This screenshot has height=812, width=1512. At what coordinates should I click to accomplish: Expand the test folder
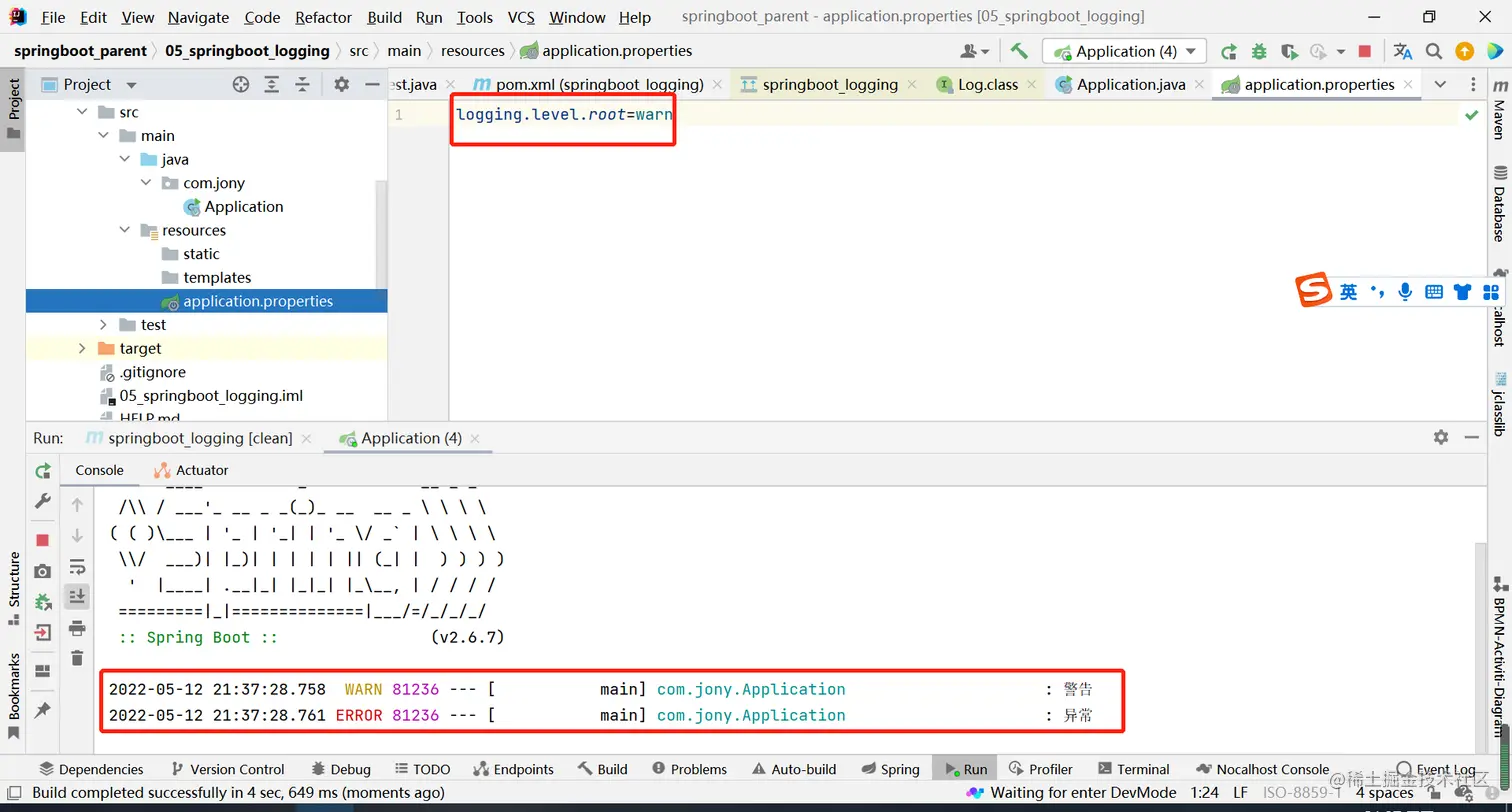click(103, 325)
